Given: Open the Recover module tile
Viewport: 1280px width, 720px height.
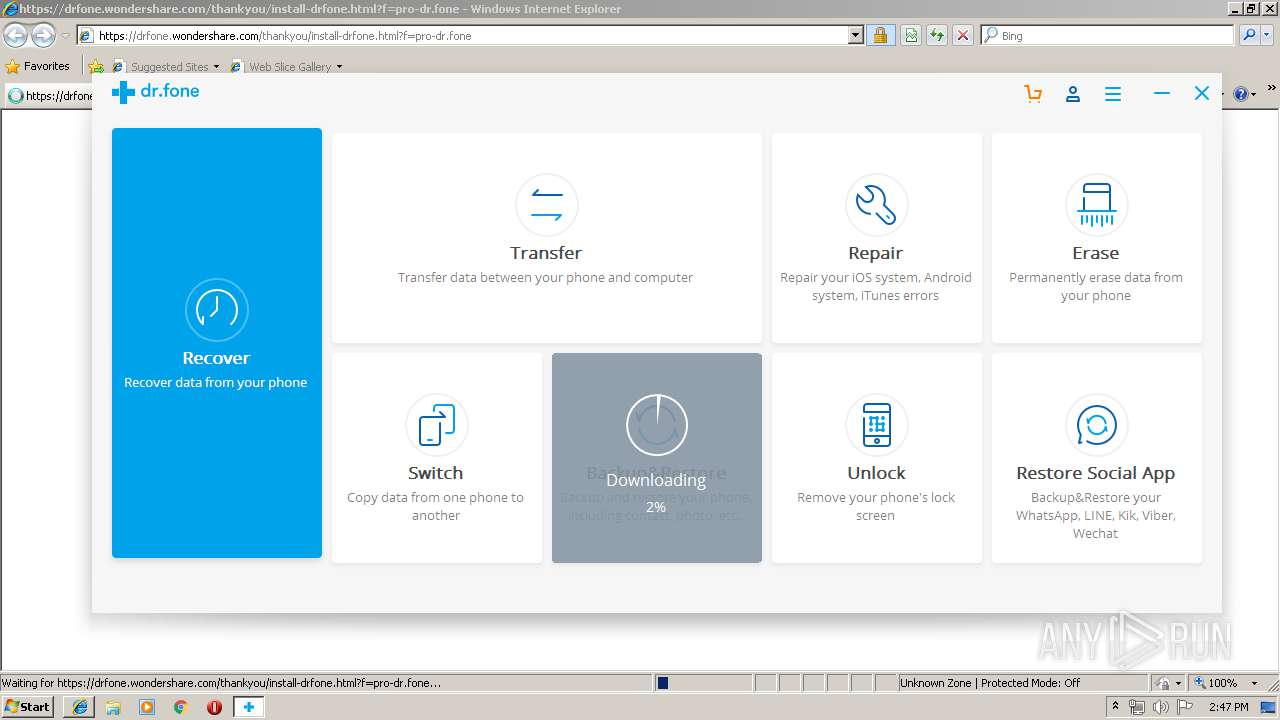Looking at the screenshot, I should [x=217, y=343].
